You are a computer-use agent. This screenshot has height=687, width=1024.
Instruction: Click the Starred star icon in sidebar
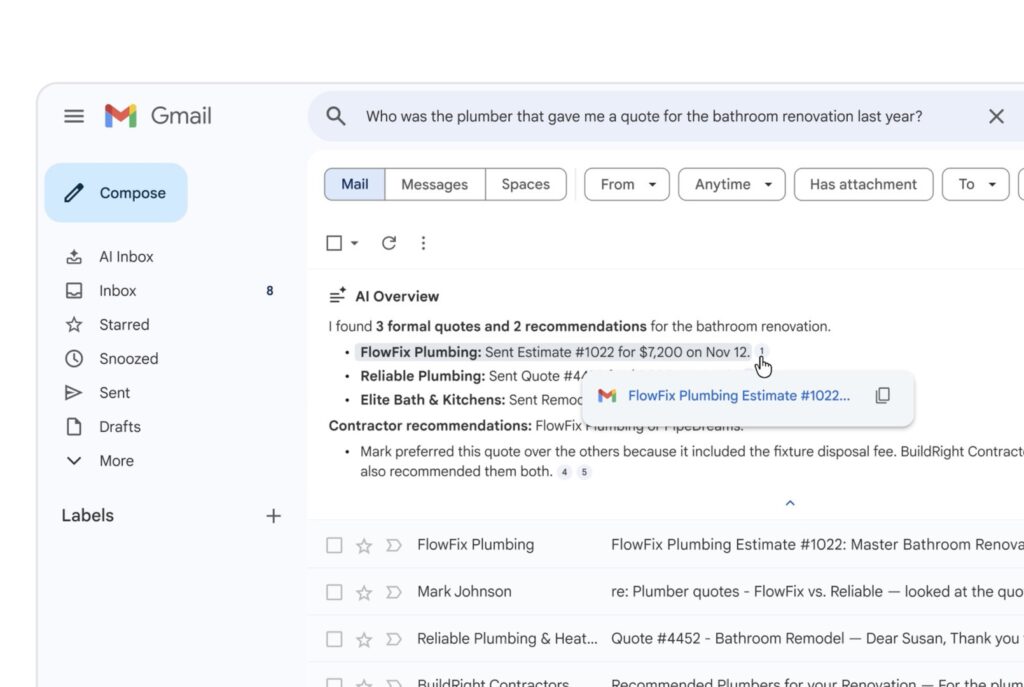point(74,325)
